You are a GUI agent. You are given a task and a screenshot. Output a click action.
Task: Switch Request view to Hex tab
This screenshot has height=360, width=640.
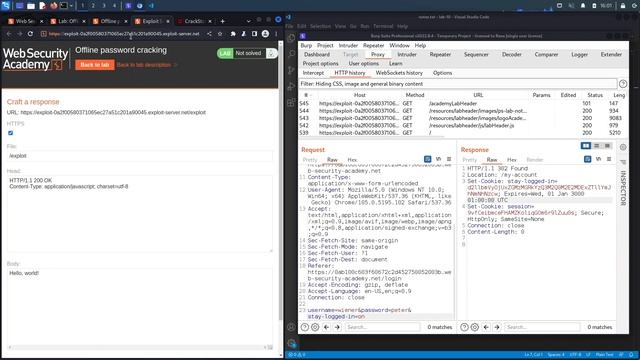pyautogui.click(x=352, y=160)
